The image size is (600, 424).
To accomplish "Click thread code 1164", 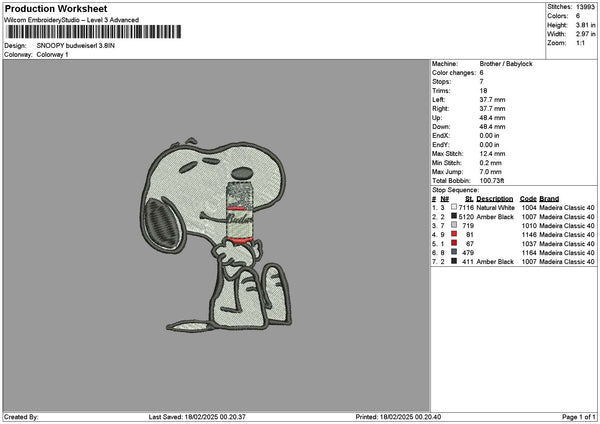I will point(529,253).
